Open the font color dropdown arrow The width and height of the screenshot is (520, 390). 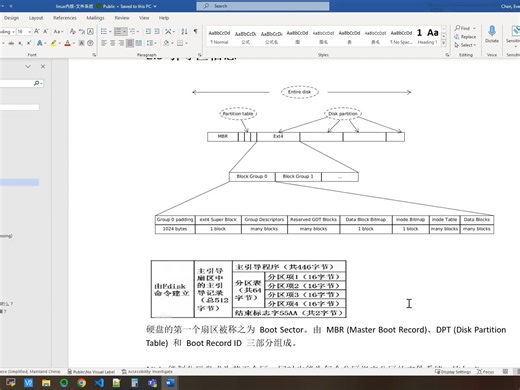(73, 43)
